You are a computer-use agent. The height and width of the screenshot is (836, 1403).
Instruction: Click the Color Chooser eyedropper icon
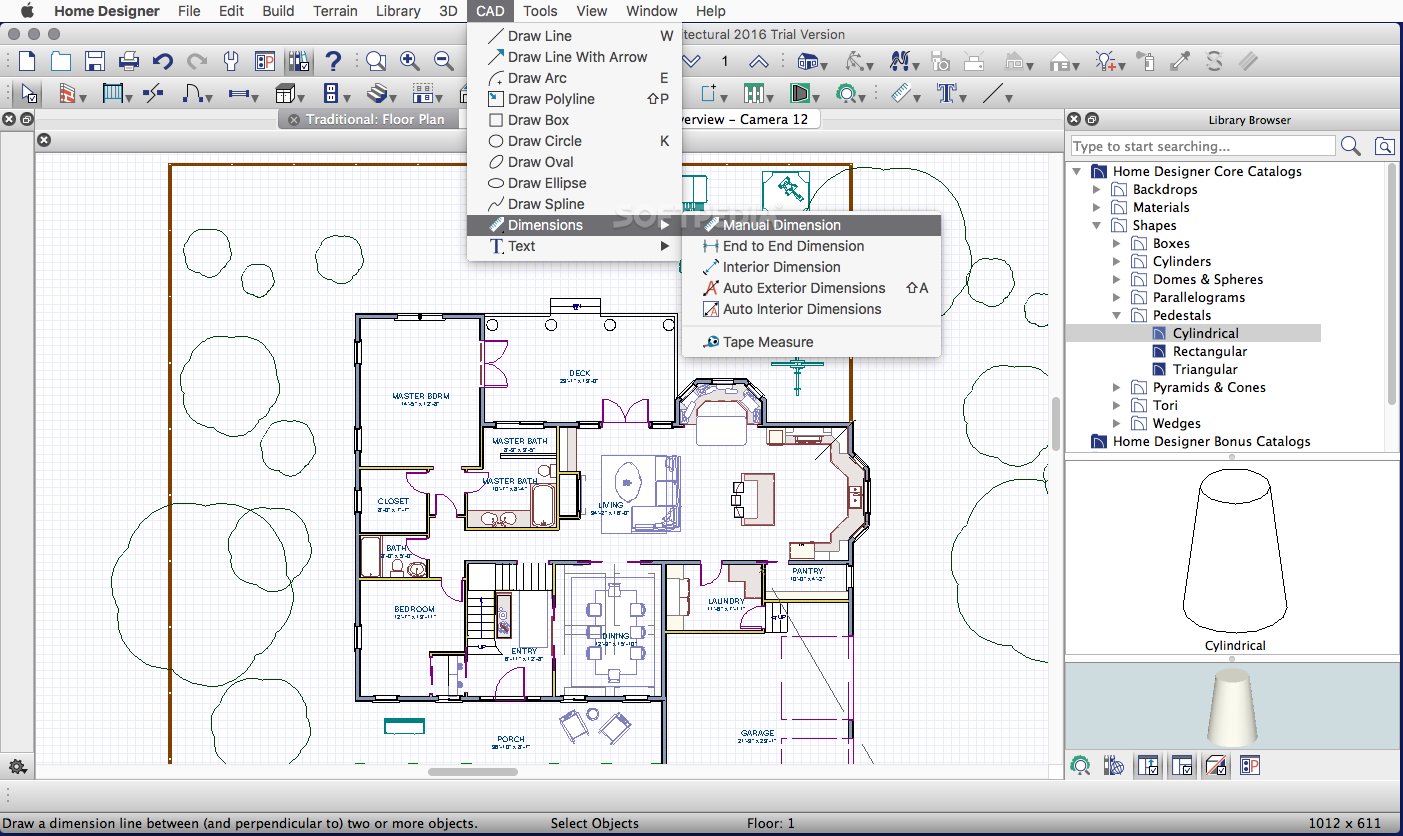(1180, 61)
